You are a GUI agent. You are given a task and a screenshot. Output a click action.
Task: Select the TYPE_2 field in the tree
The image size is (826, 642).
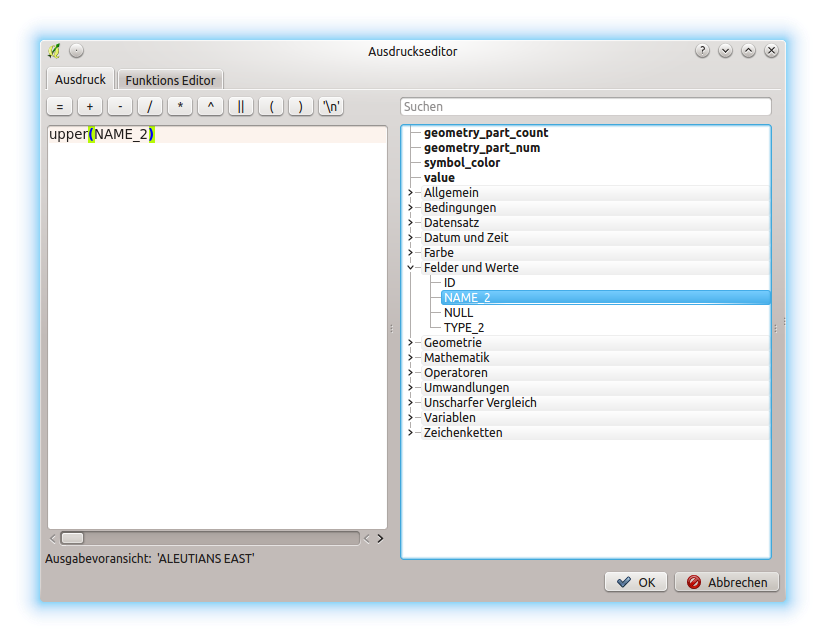pos(463,328)
